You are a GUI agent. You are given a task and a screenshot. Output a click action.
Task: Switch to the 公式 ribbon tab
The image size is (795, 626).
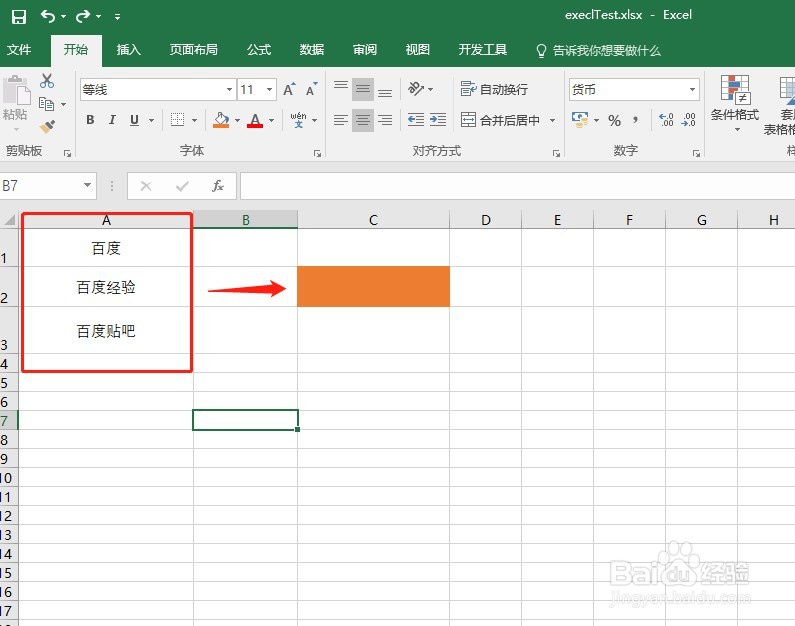(259, 50)
